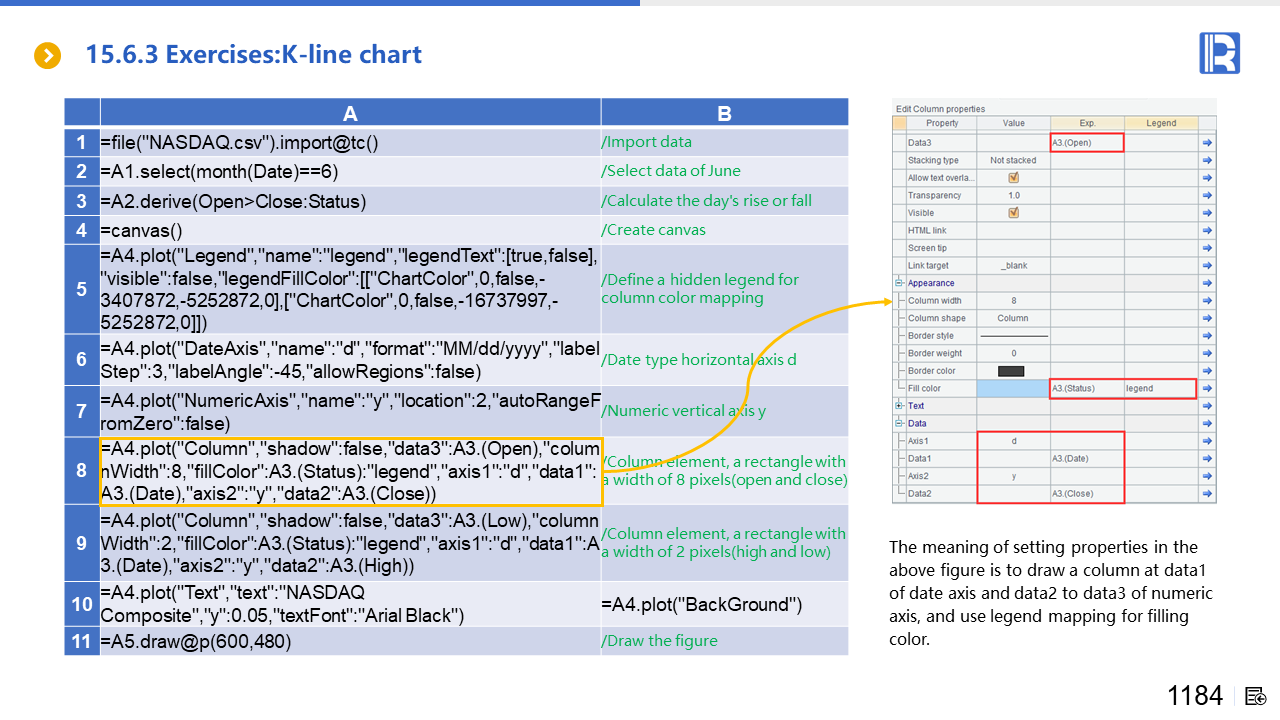Collapse the Appearance property group
Viewport: 1280px width, 720px height.
[898, 283]
